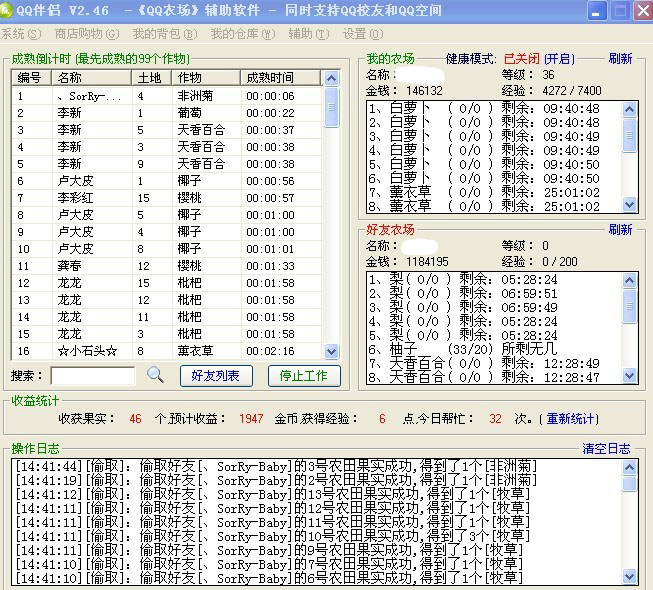The width and height of the screenshot is (653, 590).
Task: Open the 我的背包(B) menu
Action: coord(165,34)
